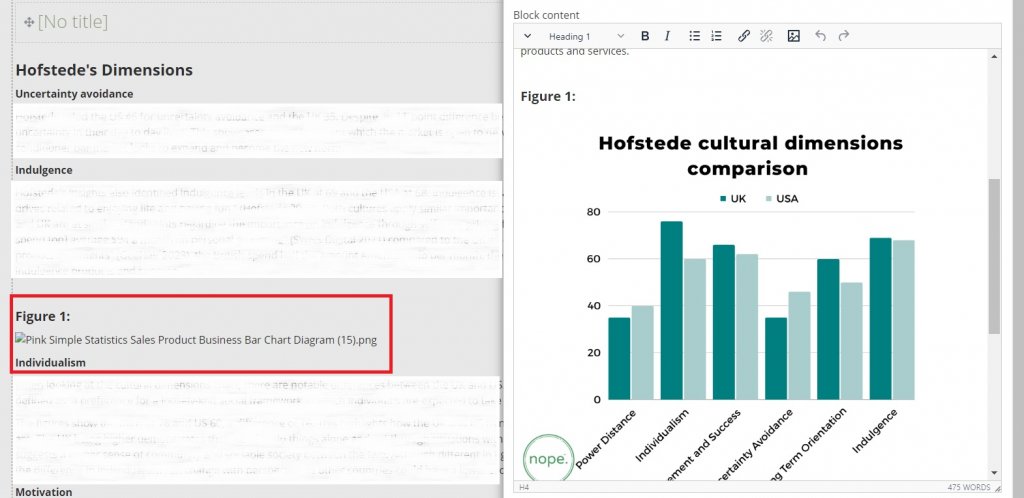Click the insert link icon
Viewport: 1024px width, 498px height.
pyautogui.click(x=743, y=36)
